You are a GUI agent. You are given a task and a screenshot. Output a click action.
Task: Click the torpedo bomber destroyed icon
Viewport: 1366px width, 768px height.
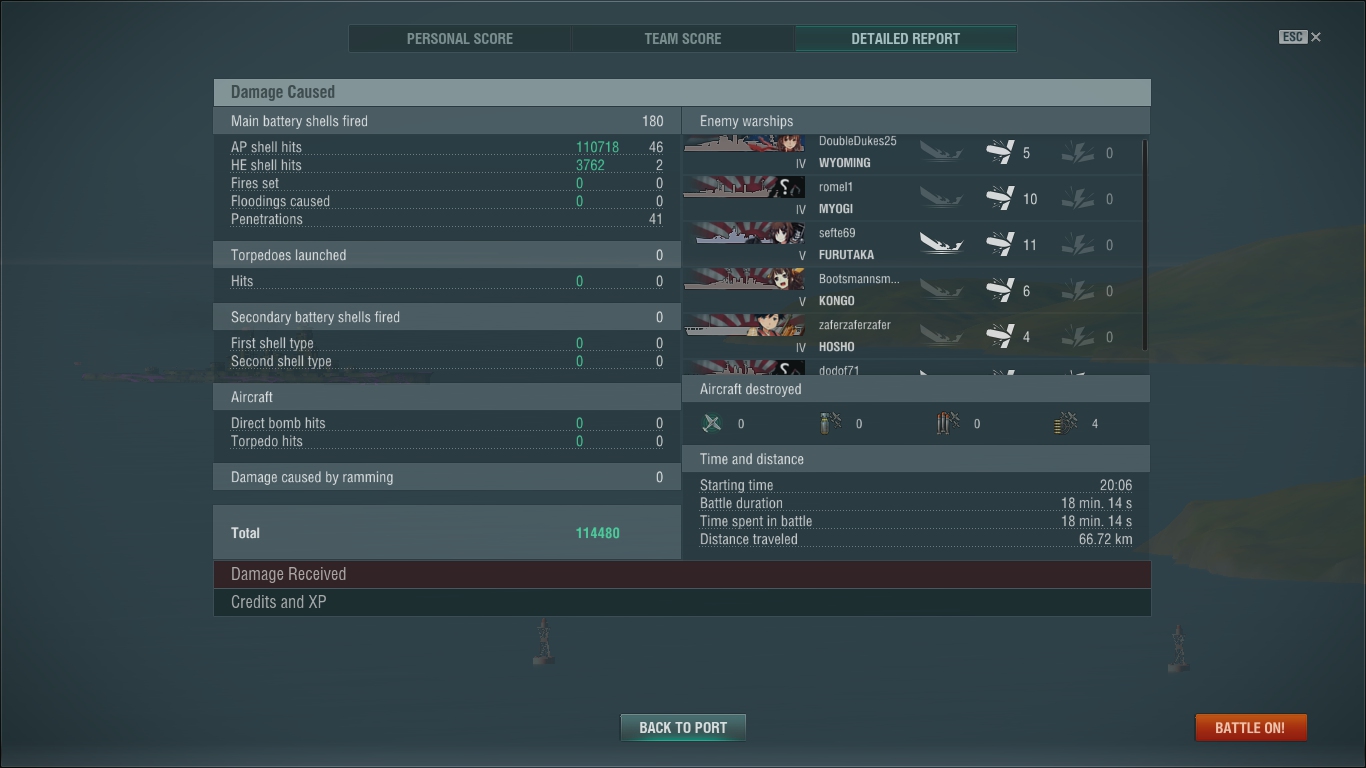coord(948,423)
